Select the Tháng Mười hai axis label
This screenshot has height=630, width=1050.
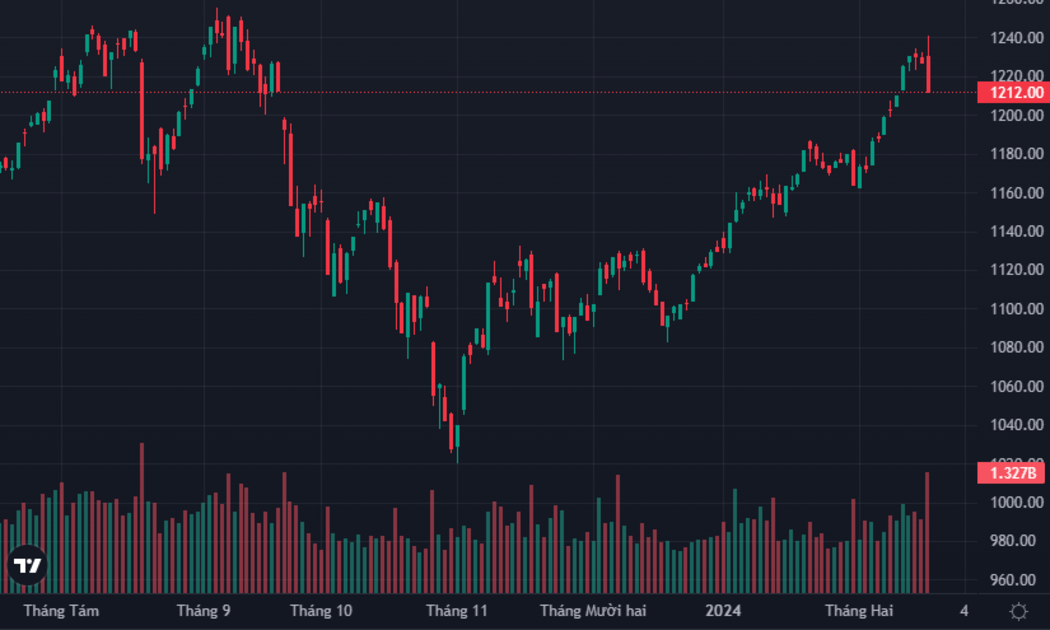593,611
